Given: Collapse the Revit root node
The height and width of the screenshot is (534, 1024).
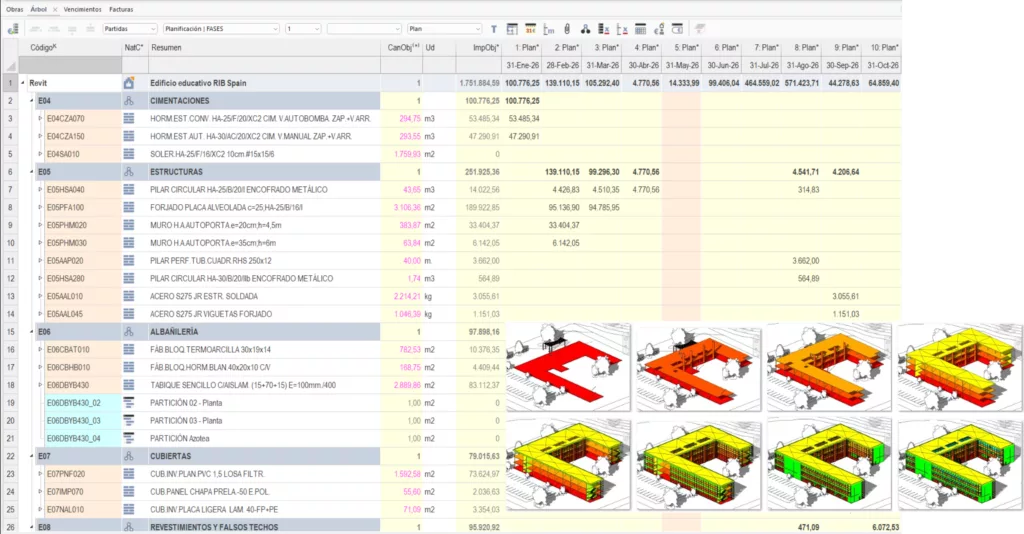Looking at the screenshot, I should pyautogui.click(x=23, y=83).
